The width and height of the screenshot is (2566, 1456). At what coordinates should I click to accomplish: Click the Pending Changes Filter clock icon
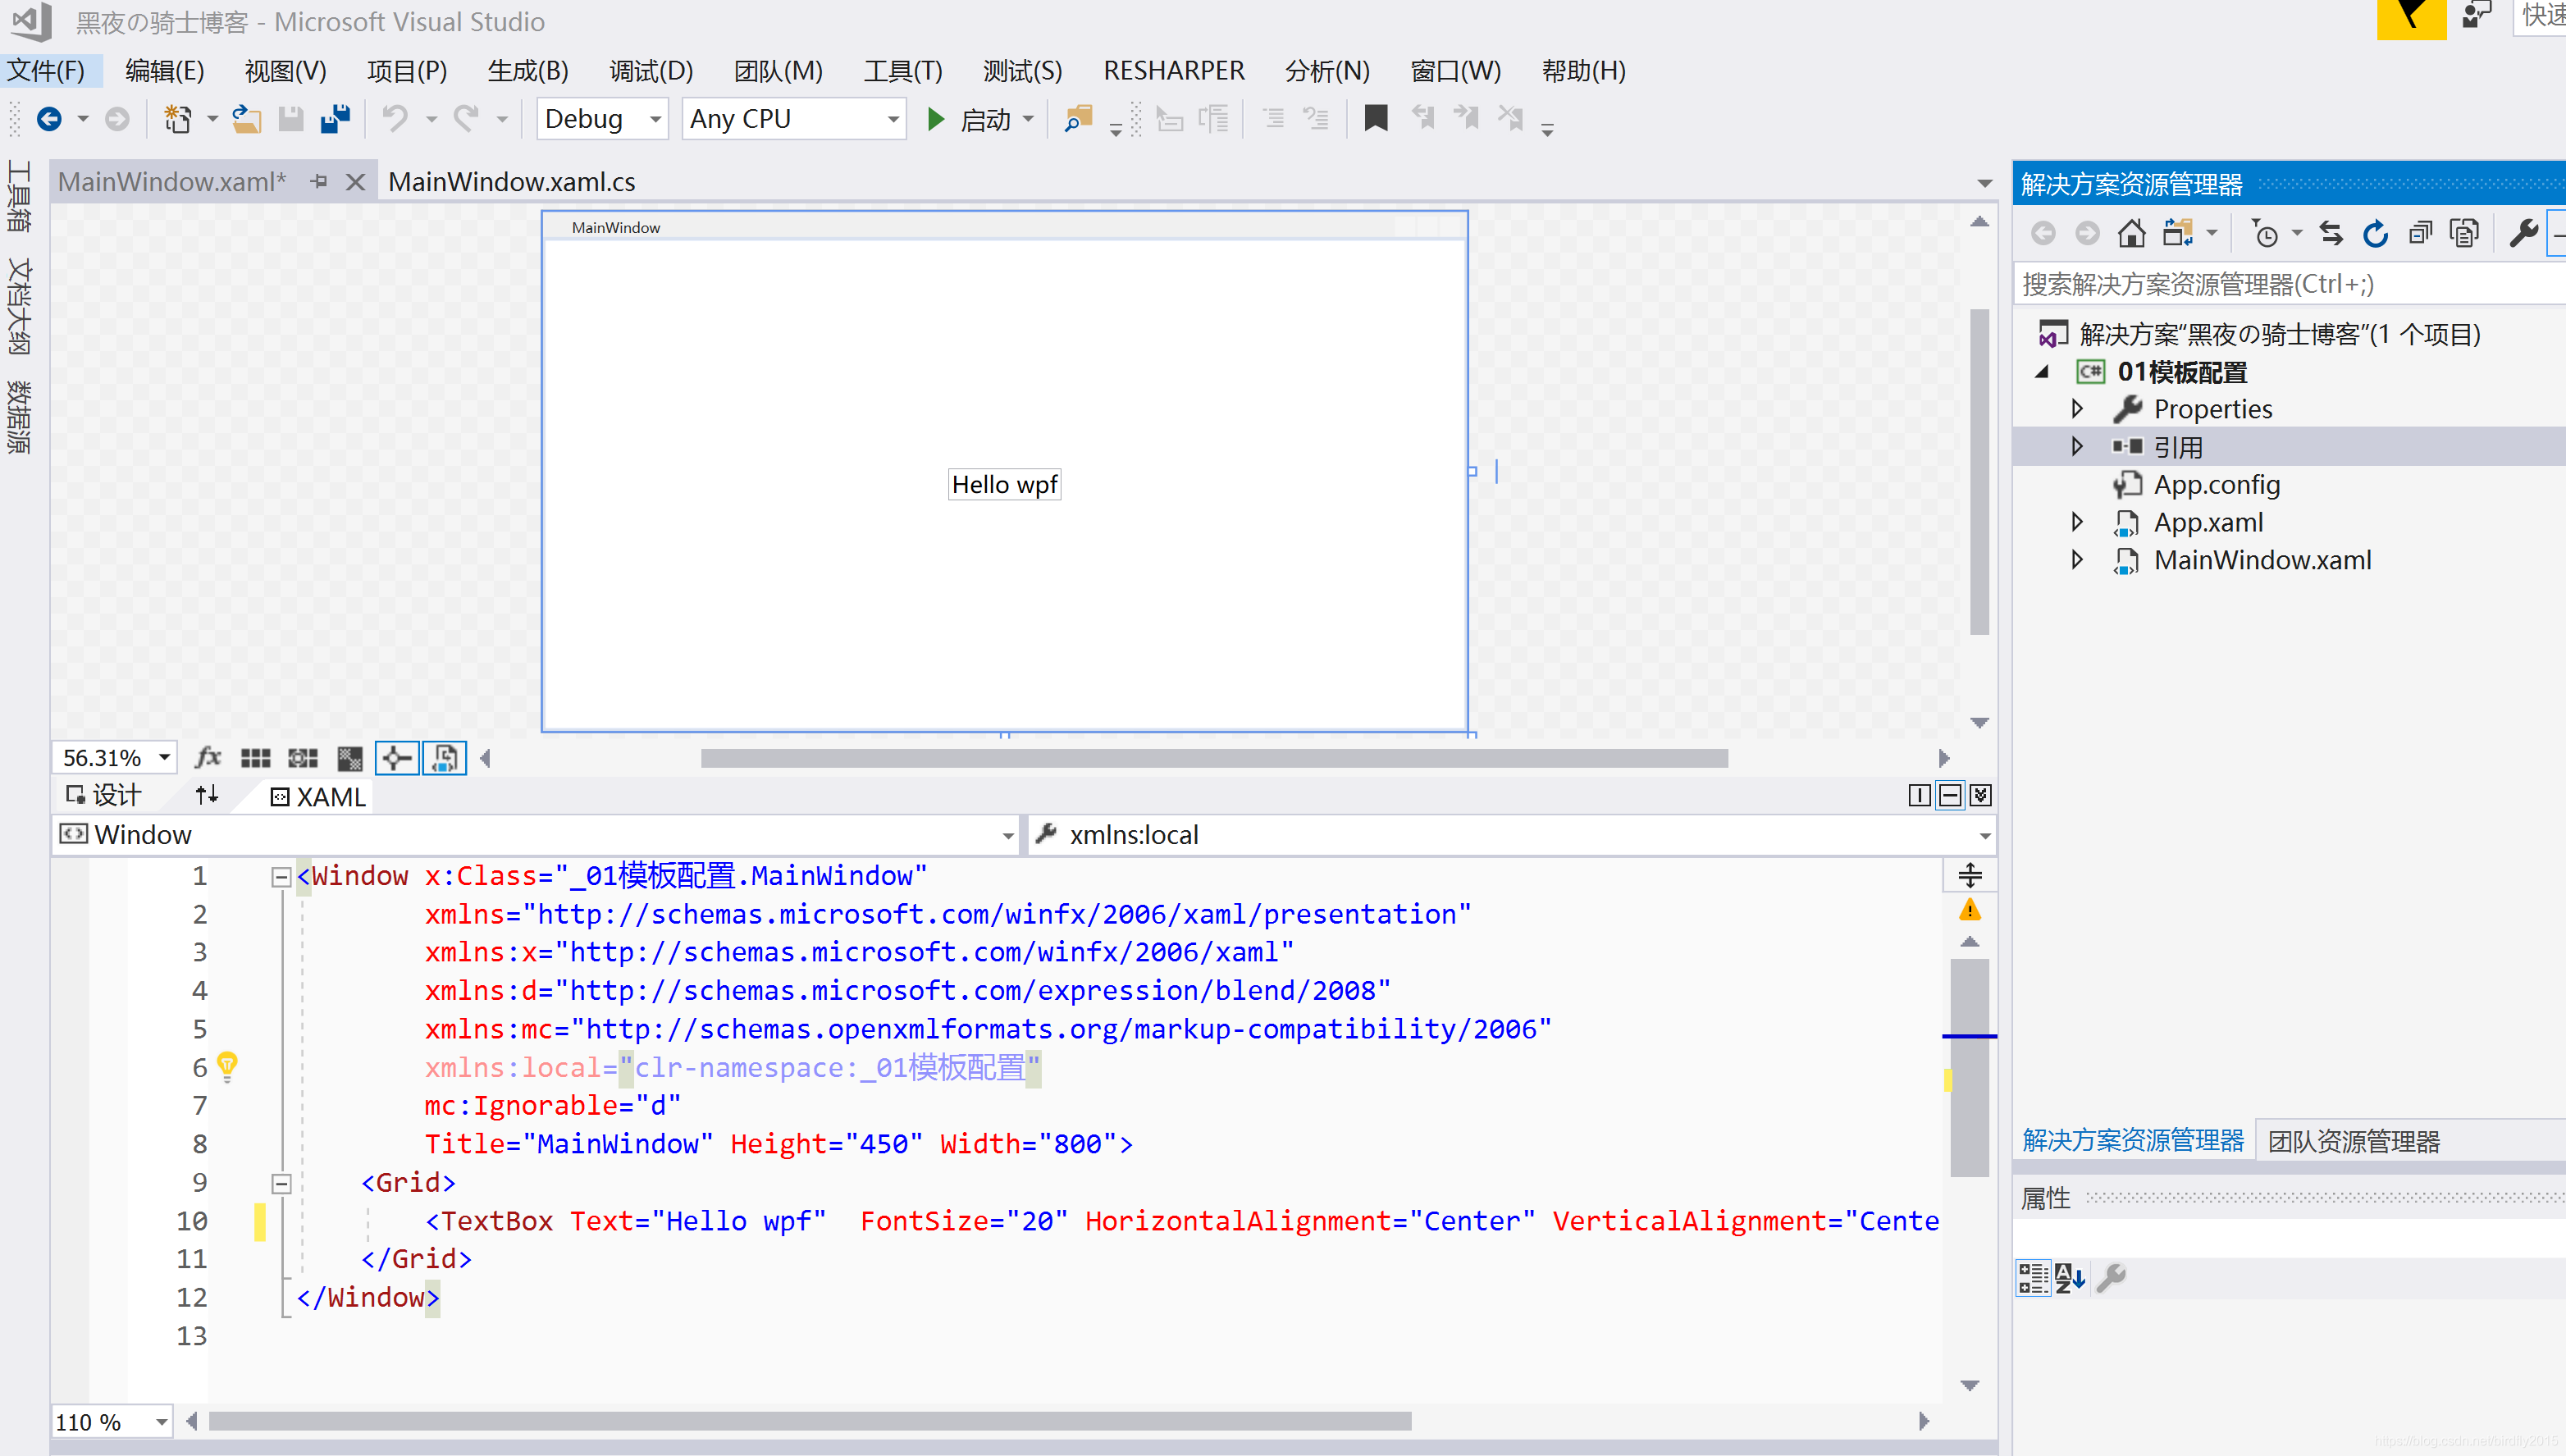[2265, 234]
